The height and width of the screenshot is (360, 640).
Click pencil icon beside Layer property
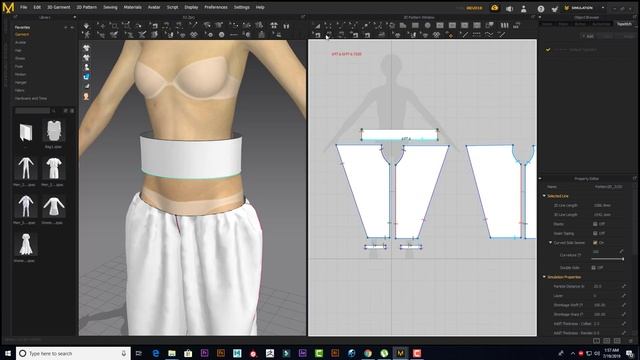click(x=624, y=296)
